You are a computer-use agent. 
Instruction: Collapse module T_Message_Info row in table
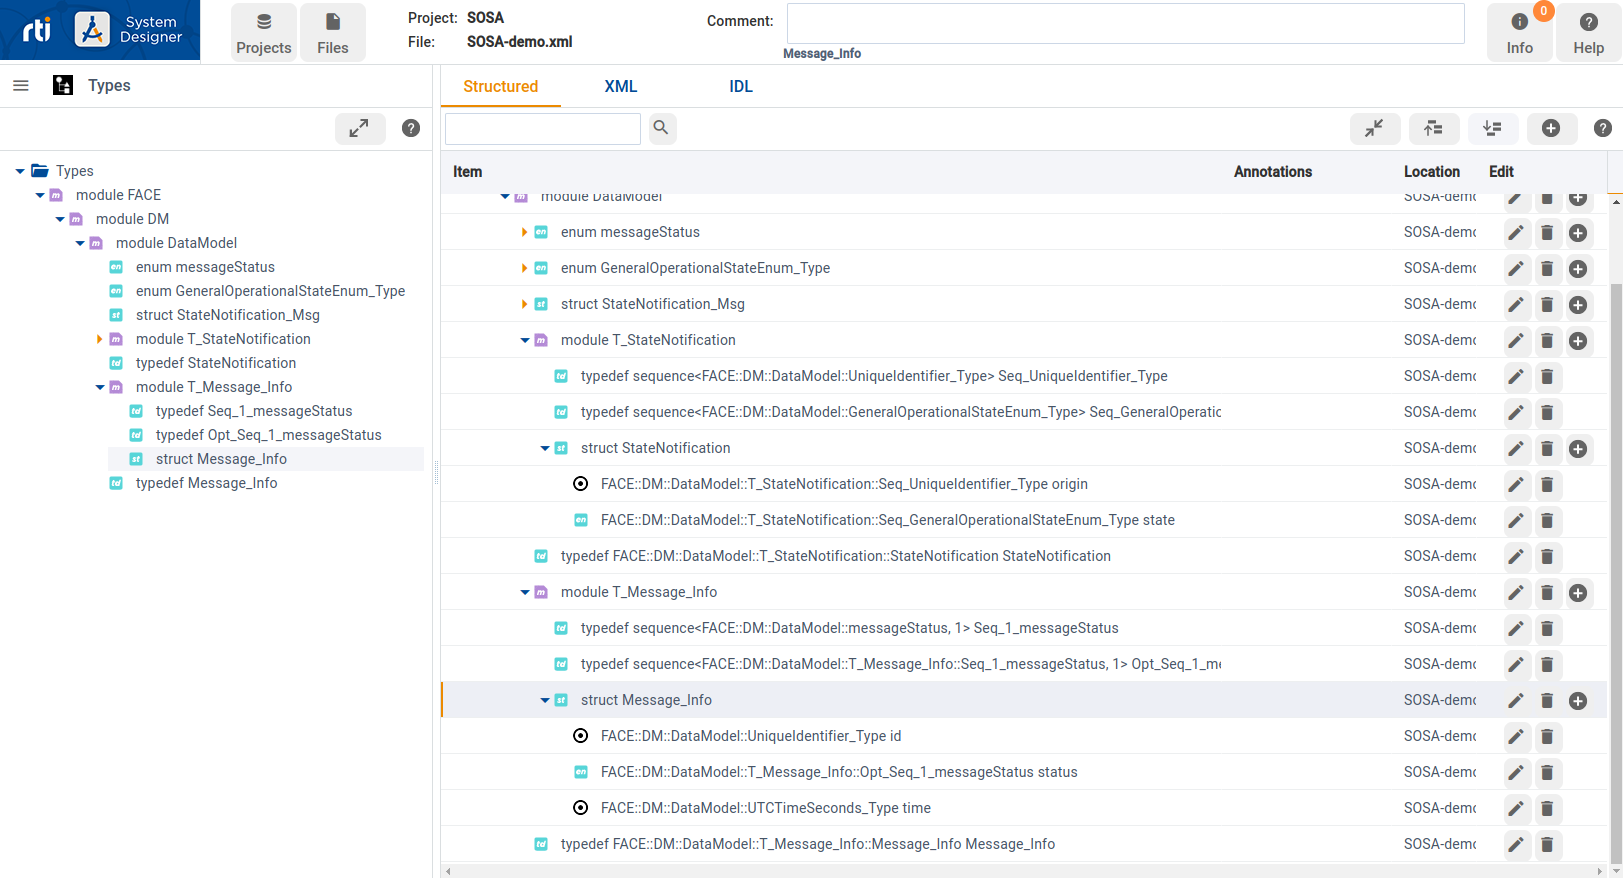pyautogui.click(x=524, y=592)
